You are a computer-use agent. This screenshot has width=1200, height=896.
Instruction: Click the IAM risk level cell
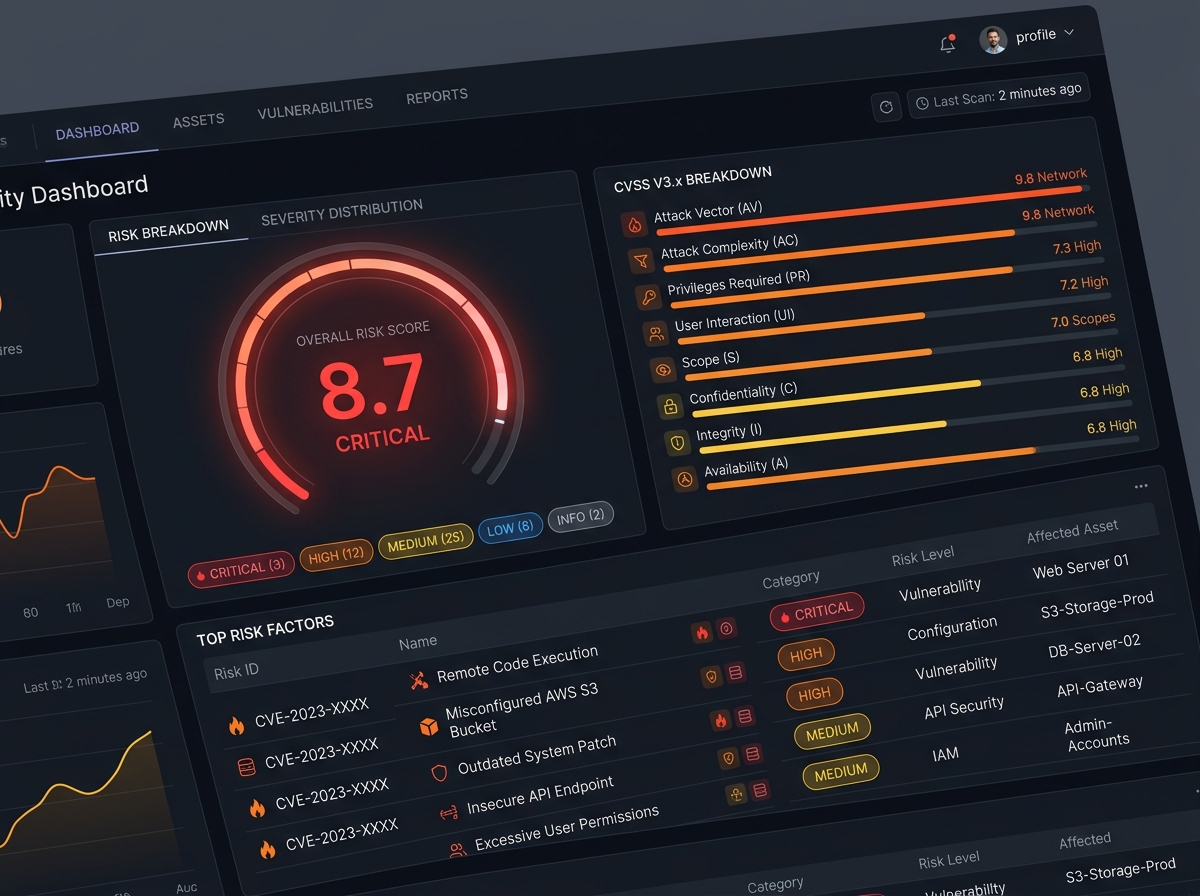[946, 755]
